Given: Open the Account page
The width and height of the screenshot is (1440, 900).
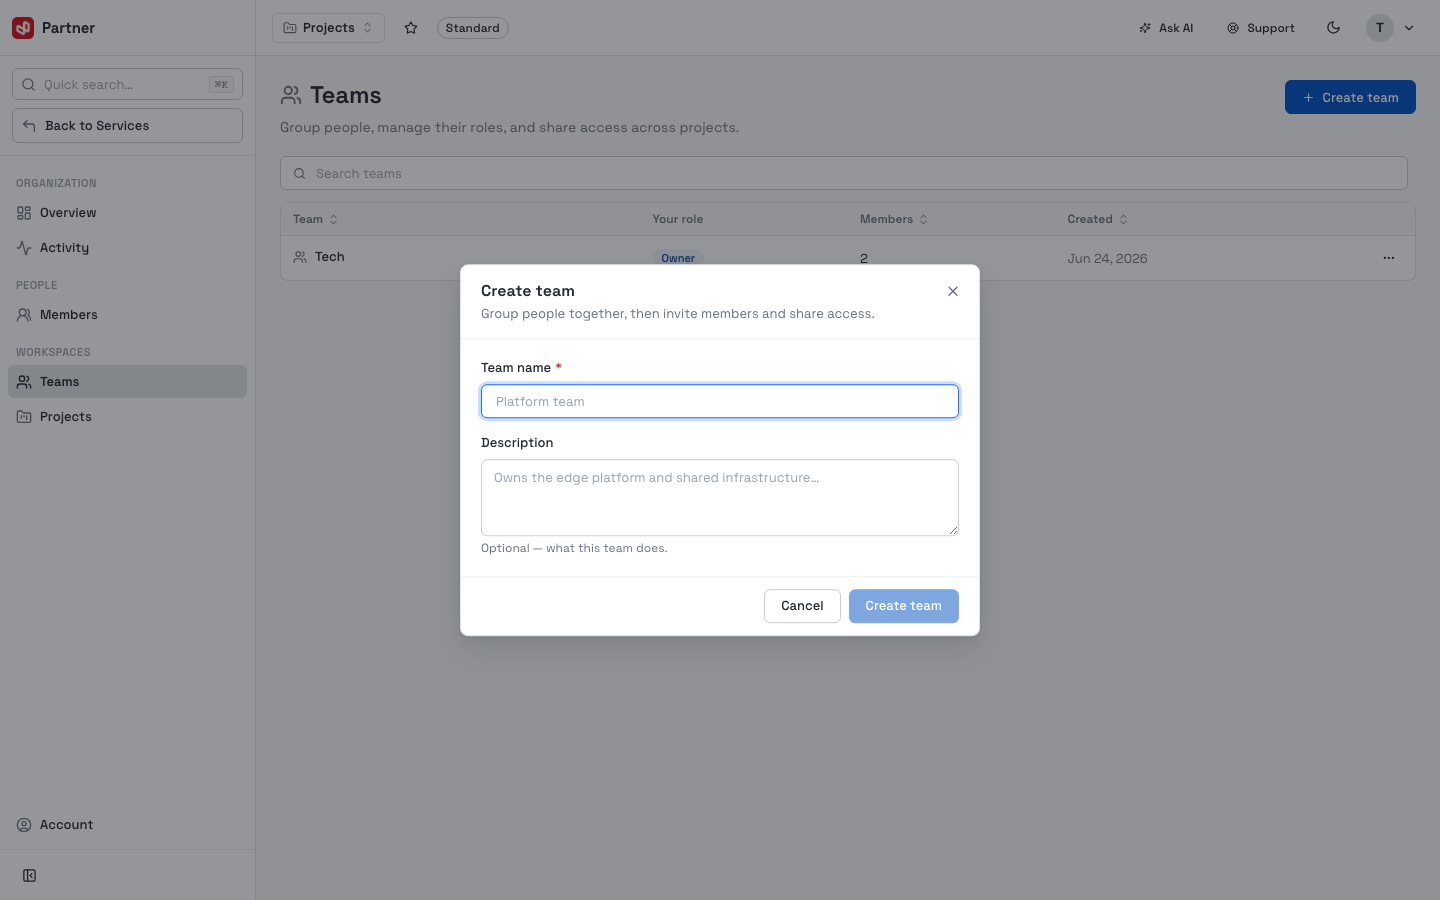Looking at the screenshot, I should click(x=127, y=825).
